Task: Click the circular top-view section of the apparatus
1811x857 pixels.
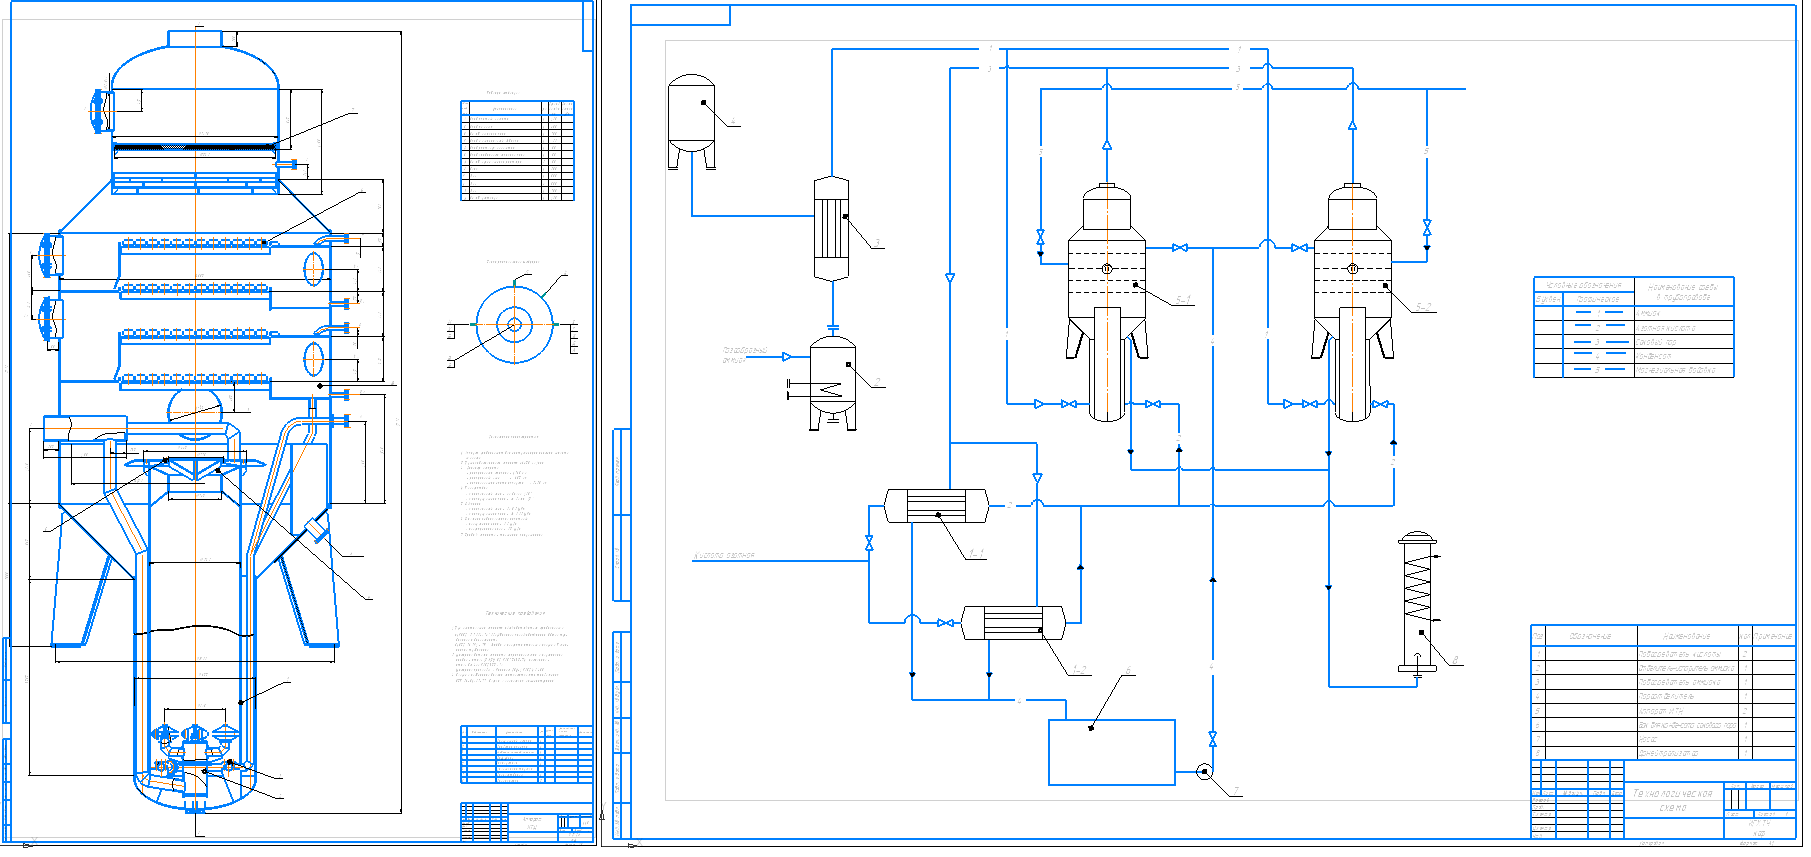Action: (x=514, y=324)
